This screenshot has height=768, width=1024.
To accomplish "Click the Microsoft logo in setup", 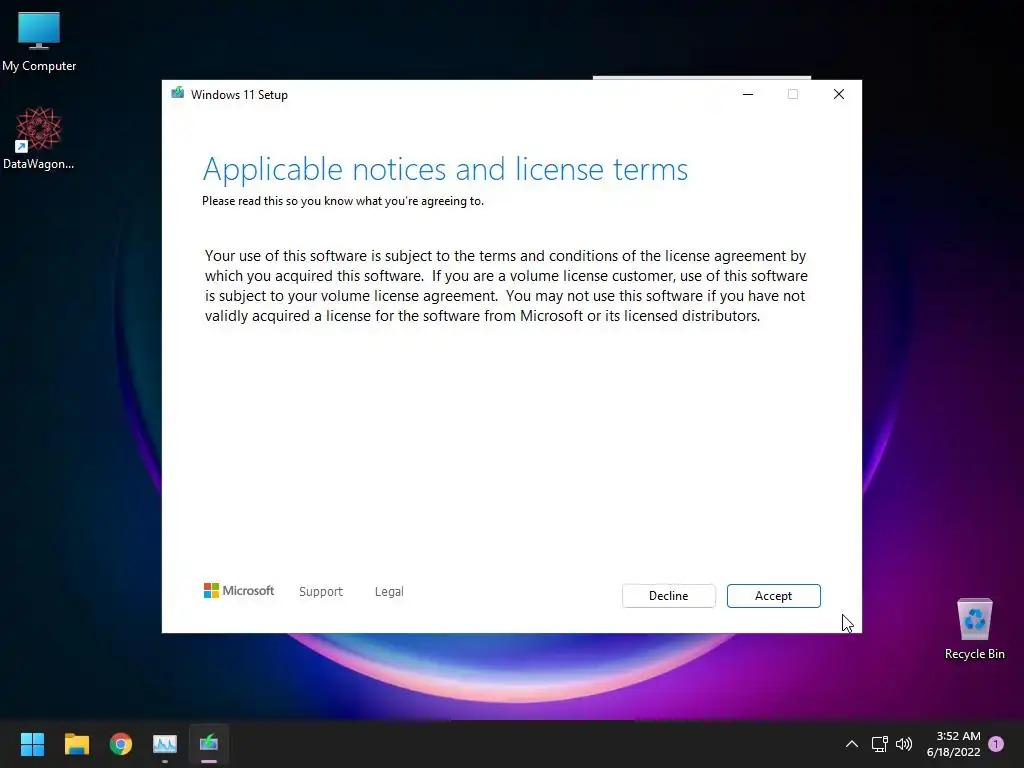I will pyautogui.click(x=239, y=590).
